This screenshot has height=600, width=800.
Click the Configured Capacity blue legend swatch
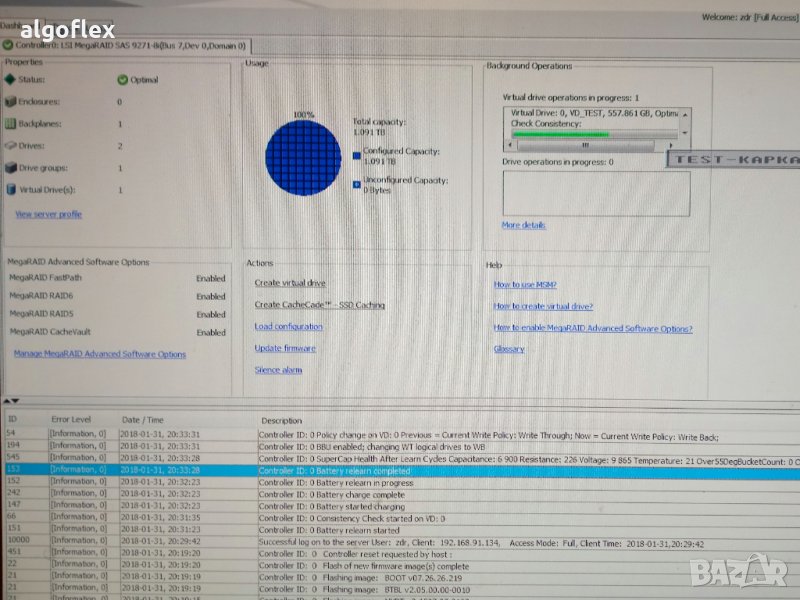point(357,155)
